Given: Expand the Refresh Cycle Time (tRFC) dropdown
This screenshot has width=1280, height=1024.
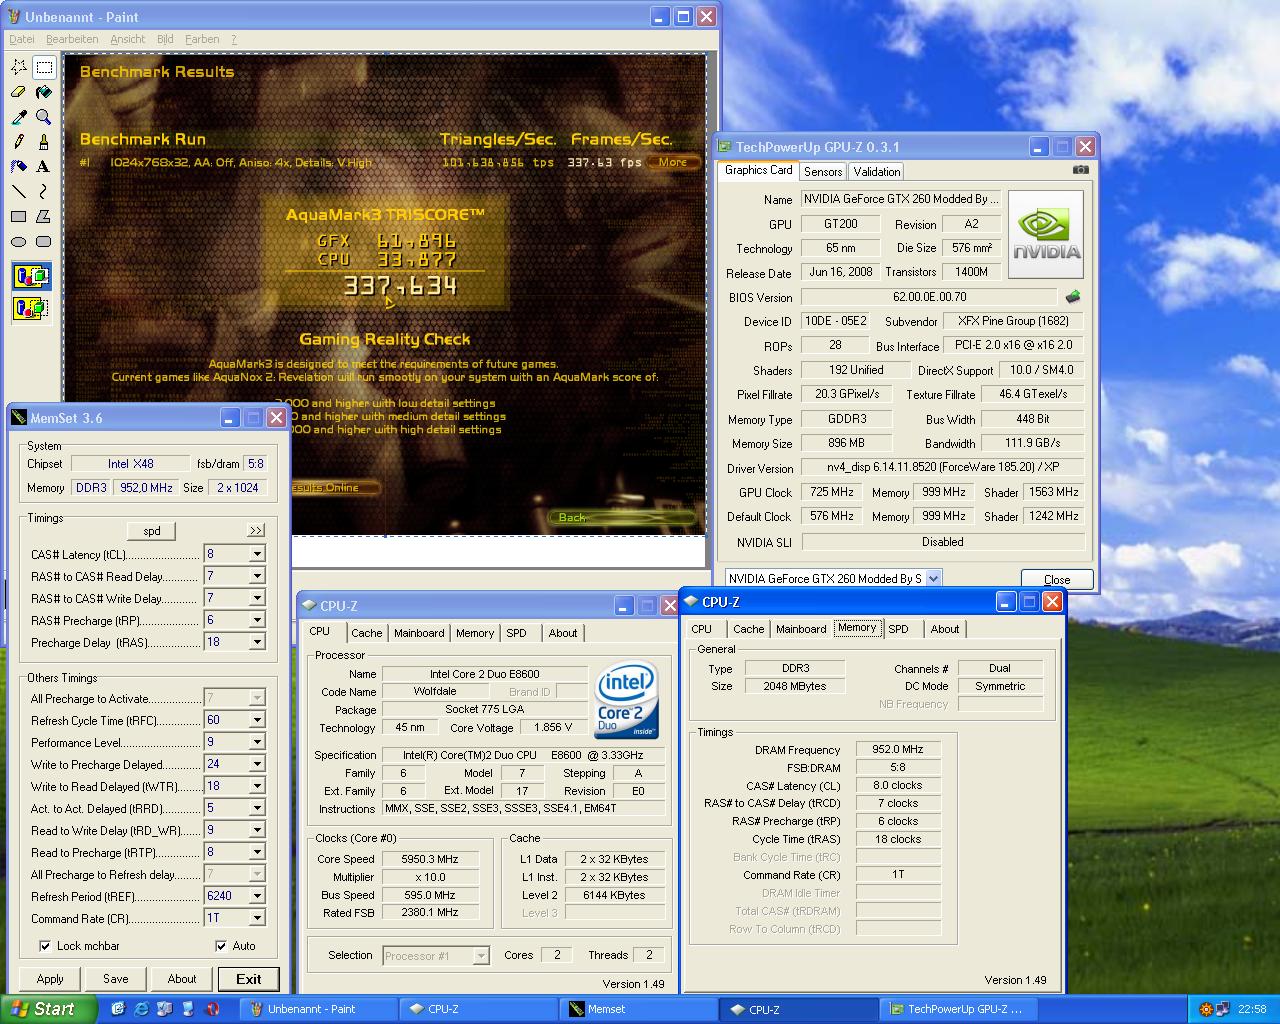Looking at the screenshot, I should pos(257,720).
